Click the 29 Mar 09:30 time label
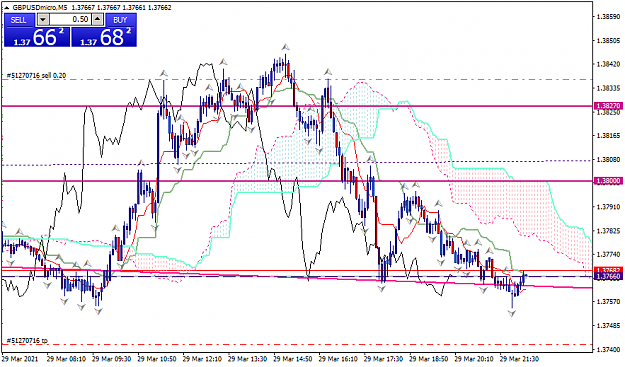 (x=111, y=359)
